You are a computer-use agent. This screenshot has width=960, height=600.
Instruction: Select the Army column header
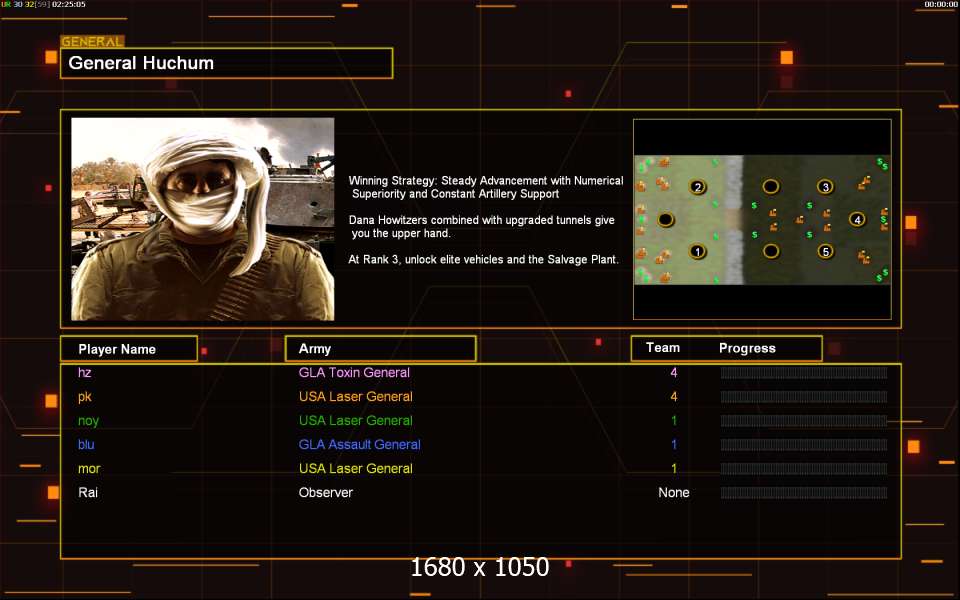click(x=380, y=349)
